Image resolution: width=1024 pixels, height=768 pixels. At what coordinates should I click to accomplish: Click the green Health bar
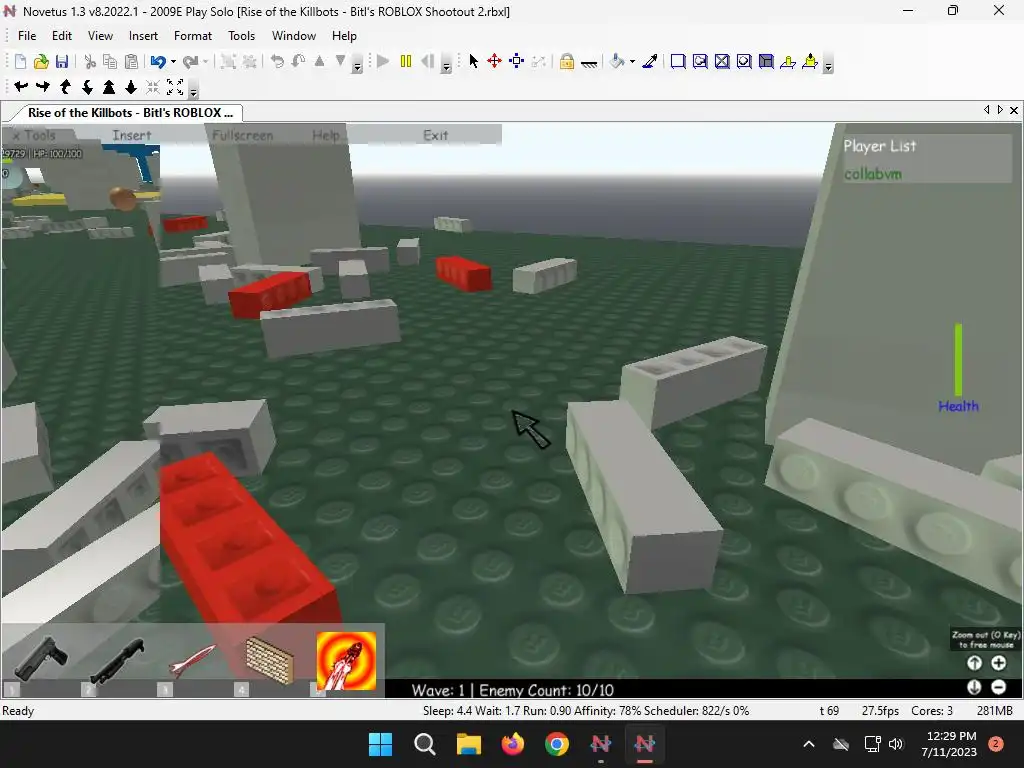(958, 360)
